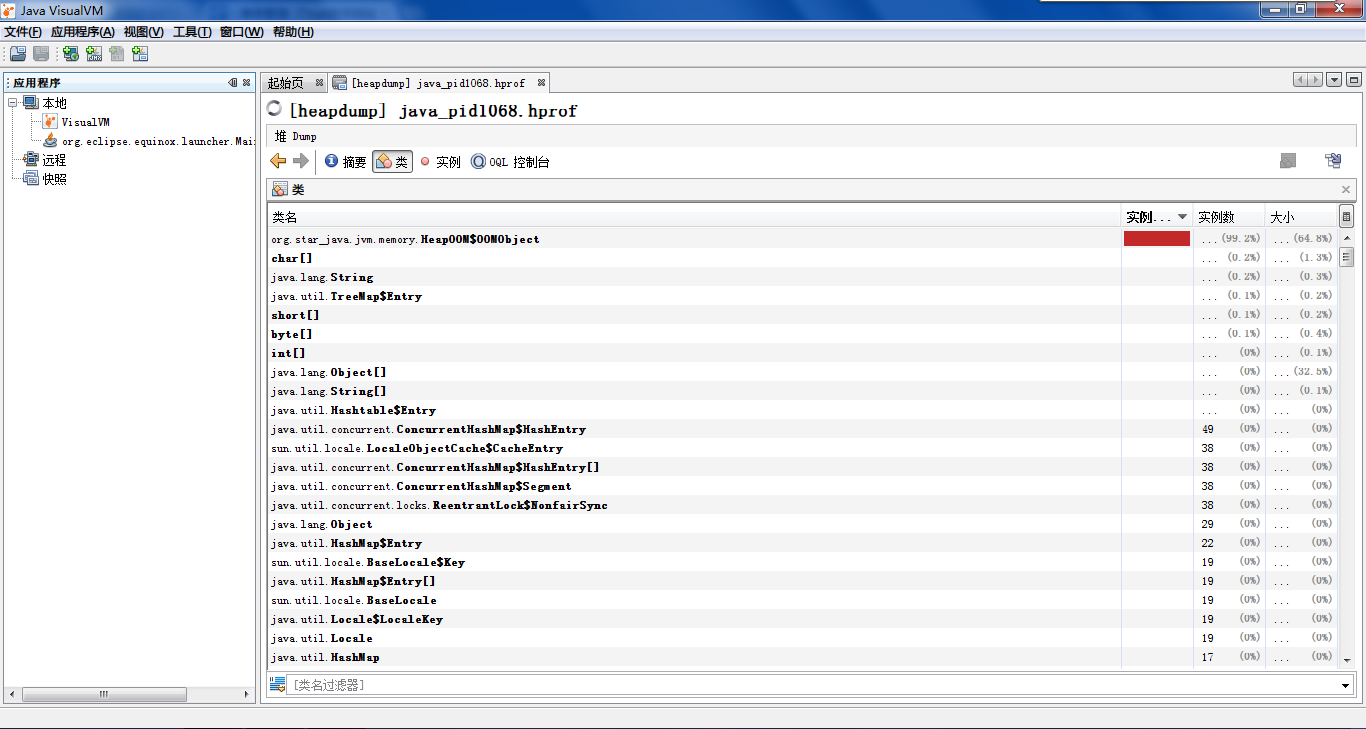Select the ReentrantLock$NonfairSync row
The image size is (1366, 729).
(803, 505)
